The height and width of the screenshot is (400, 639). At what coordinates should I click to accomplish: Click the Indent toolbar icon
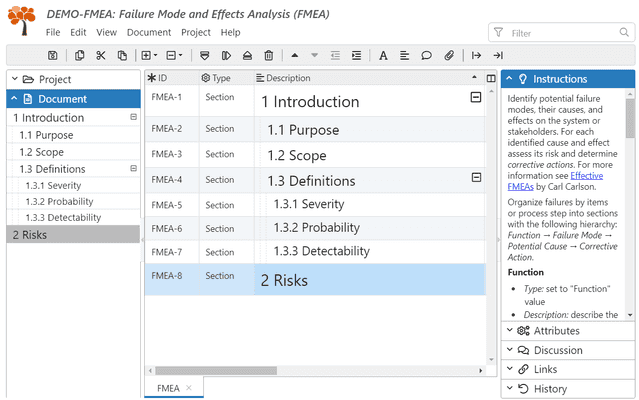click(356, 55)
